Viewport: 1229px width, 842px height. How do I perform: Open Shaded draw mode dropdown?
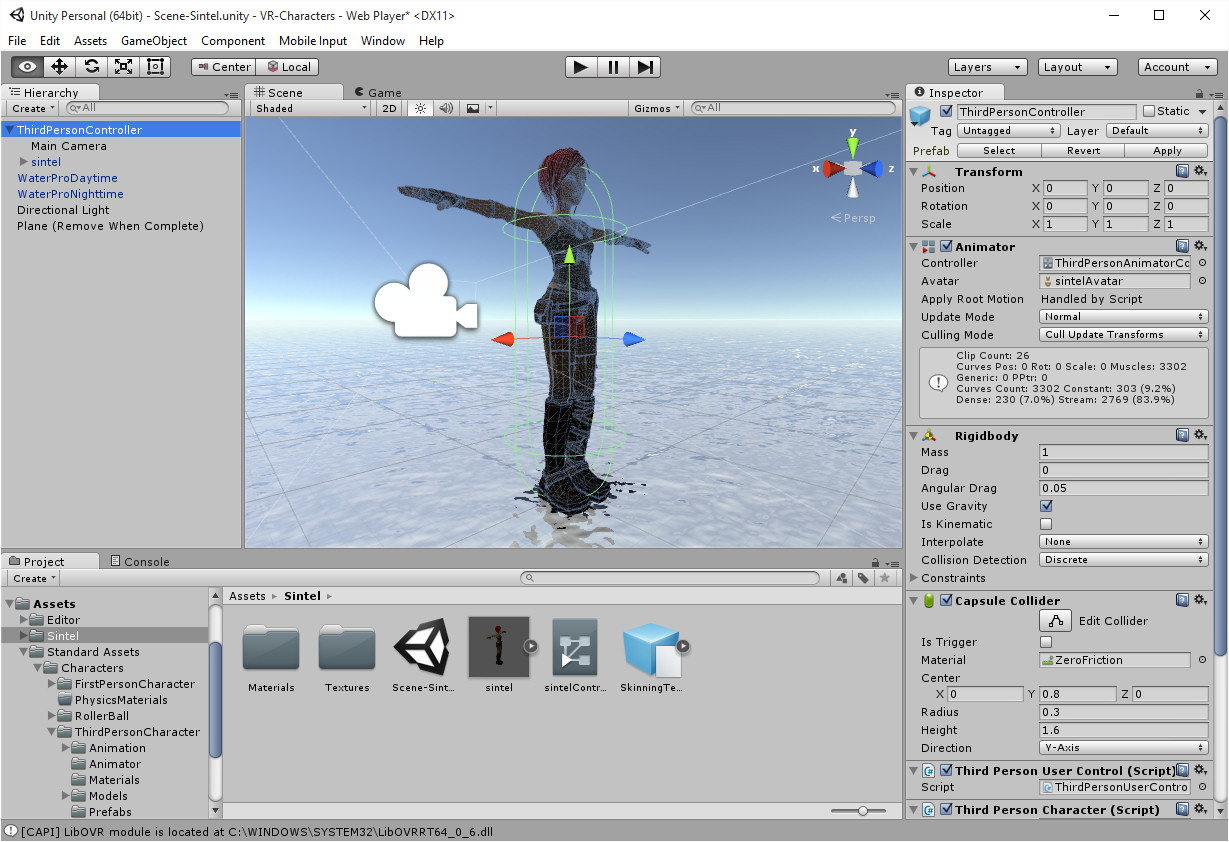(311, 108)
